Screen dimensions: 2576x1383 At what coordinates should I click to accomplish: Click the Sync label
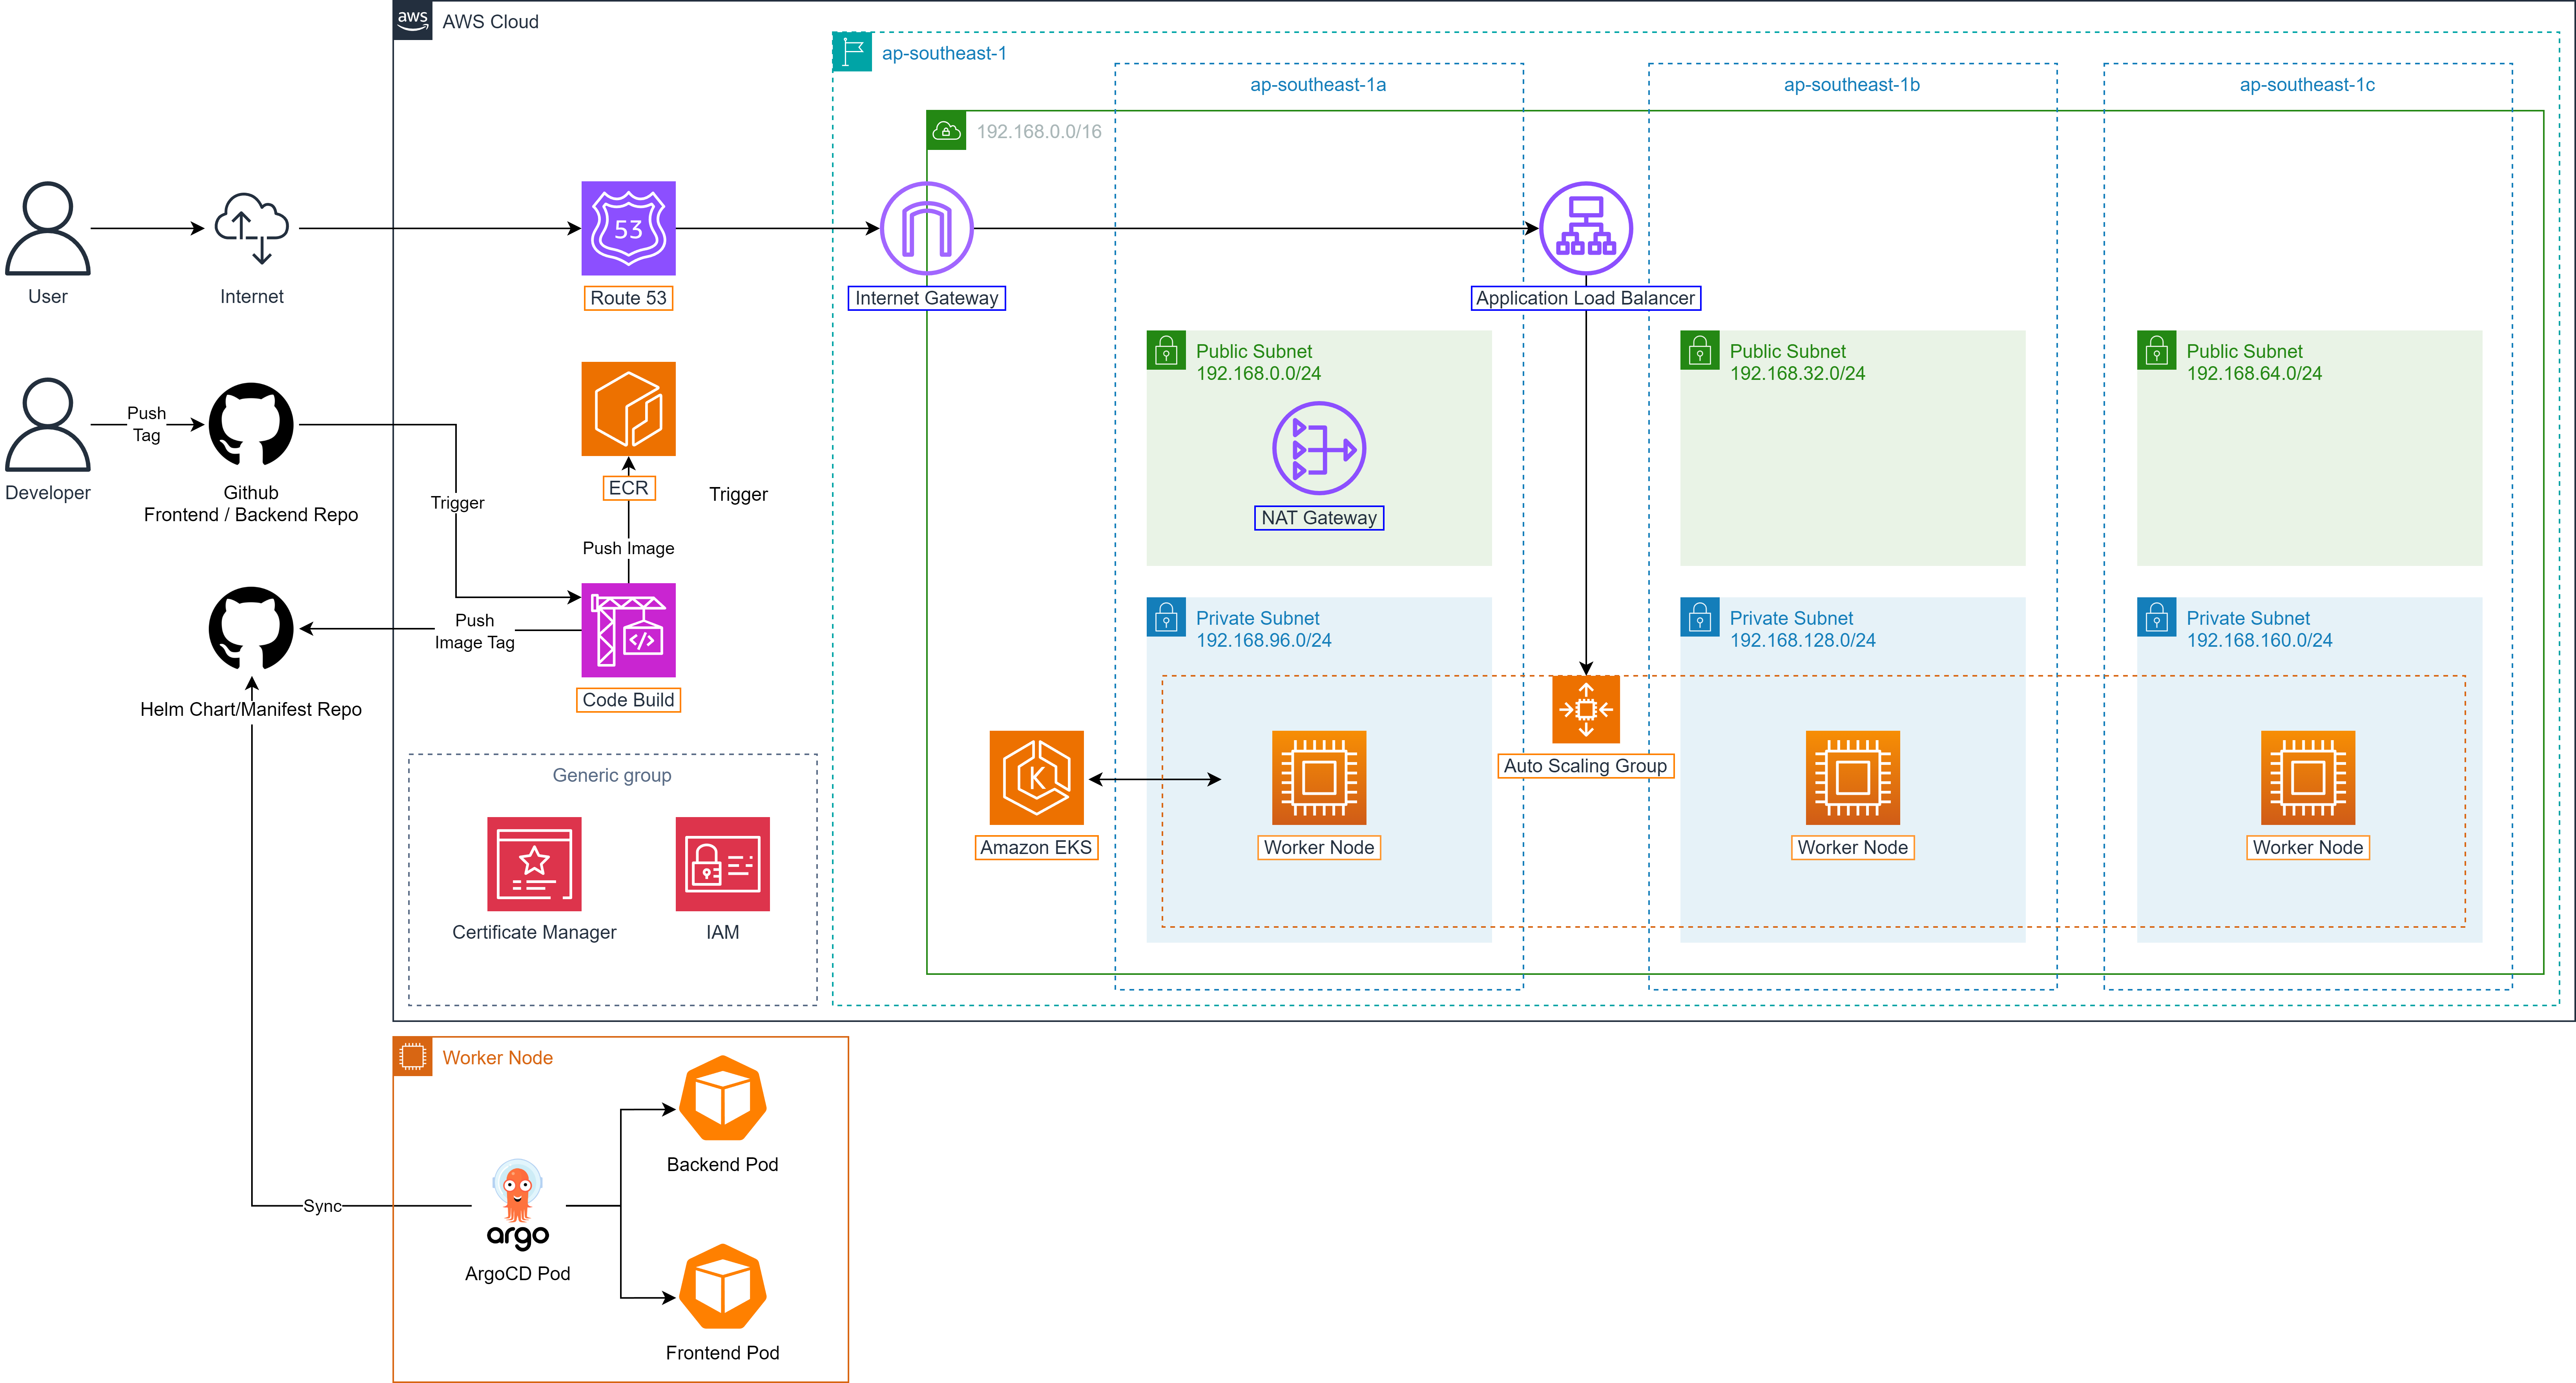tap(322, 1206)
